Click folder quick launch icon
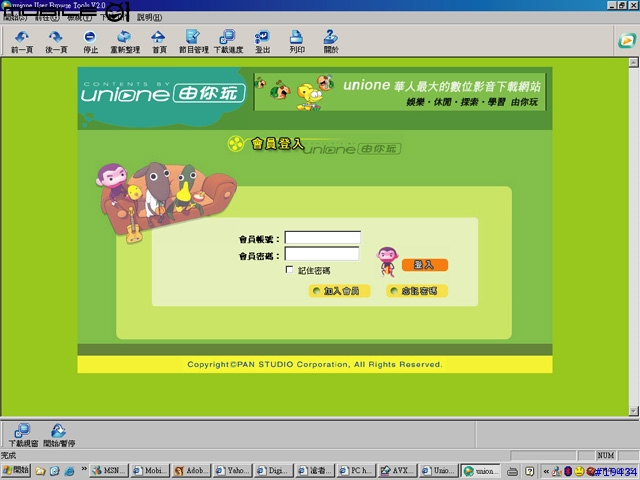 coord(40,471)
